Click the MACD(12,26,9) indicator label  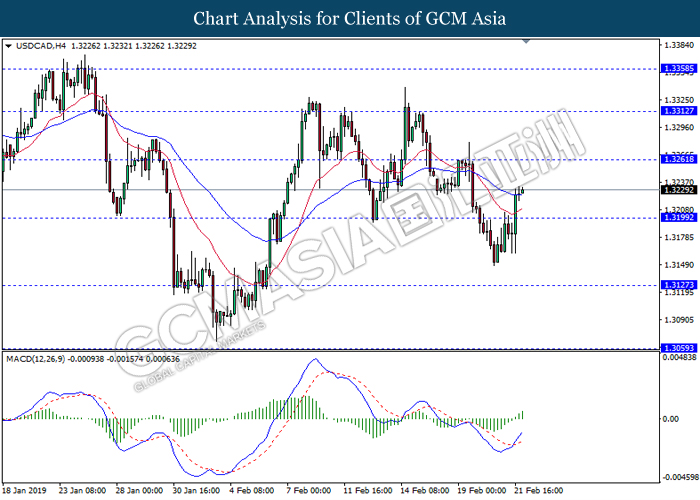point(36,359)
